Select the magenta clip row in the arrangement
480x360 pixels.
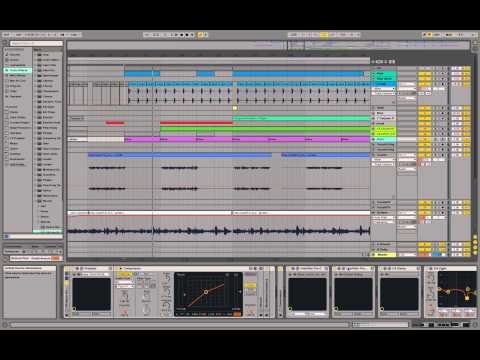pos(247,139)
